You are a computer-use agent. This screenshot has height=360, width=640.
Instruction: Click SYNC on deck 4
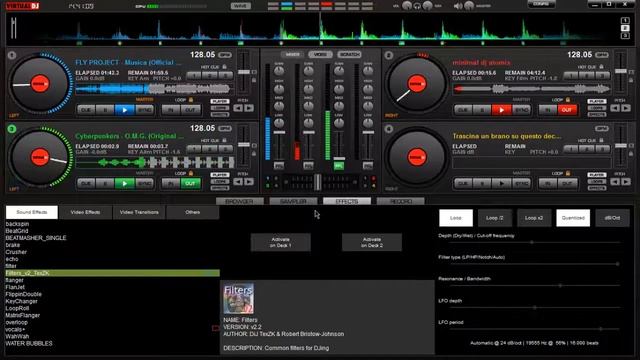click(521, 184)
